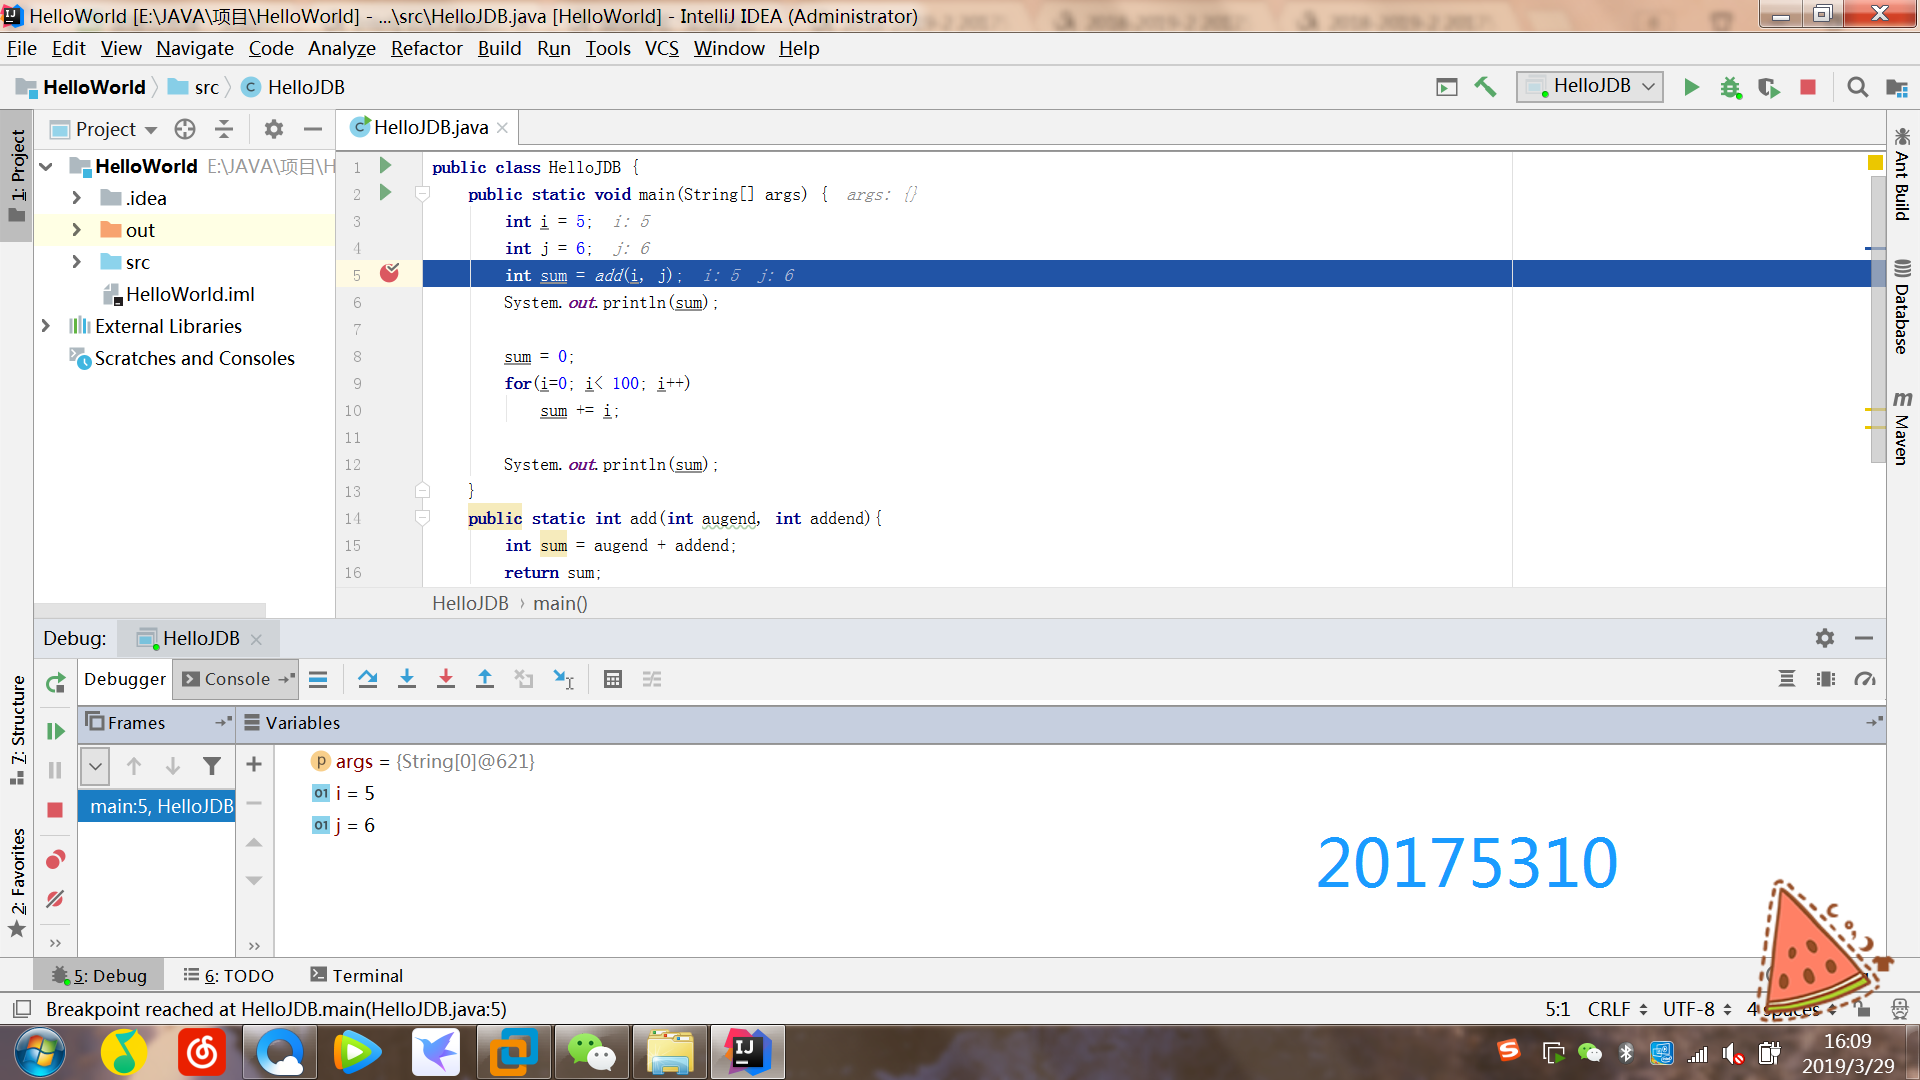Click Collapse All icon in Project panel
Viewport: 1920px width, 1080px height.
[224, 129]
